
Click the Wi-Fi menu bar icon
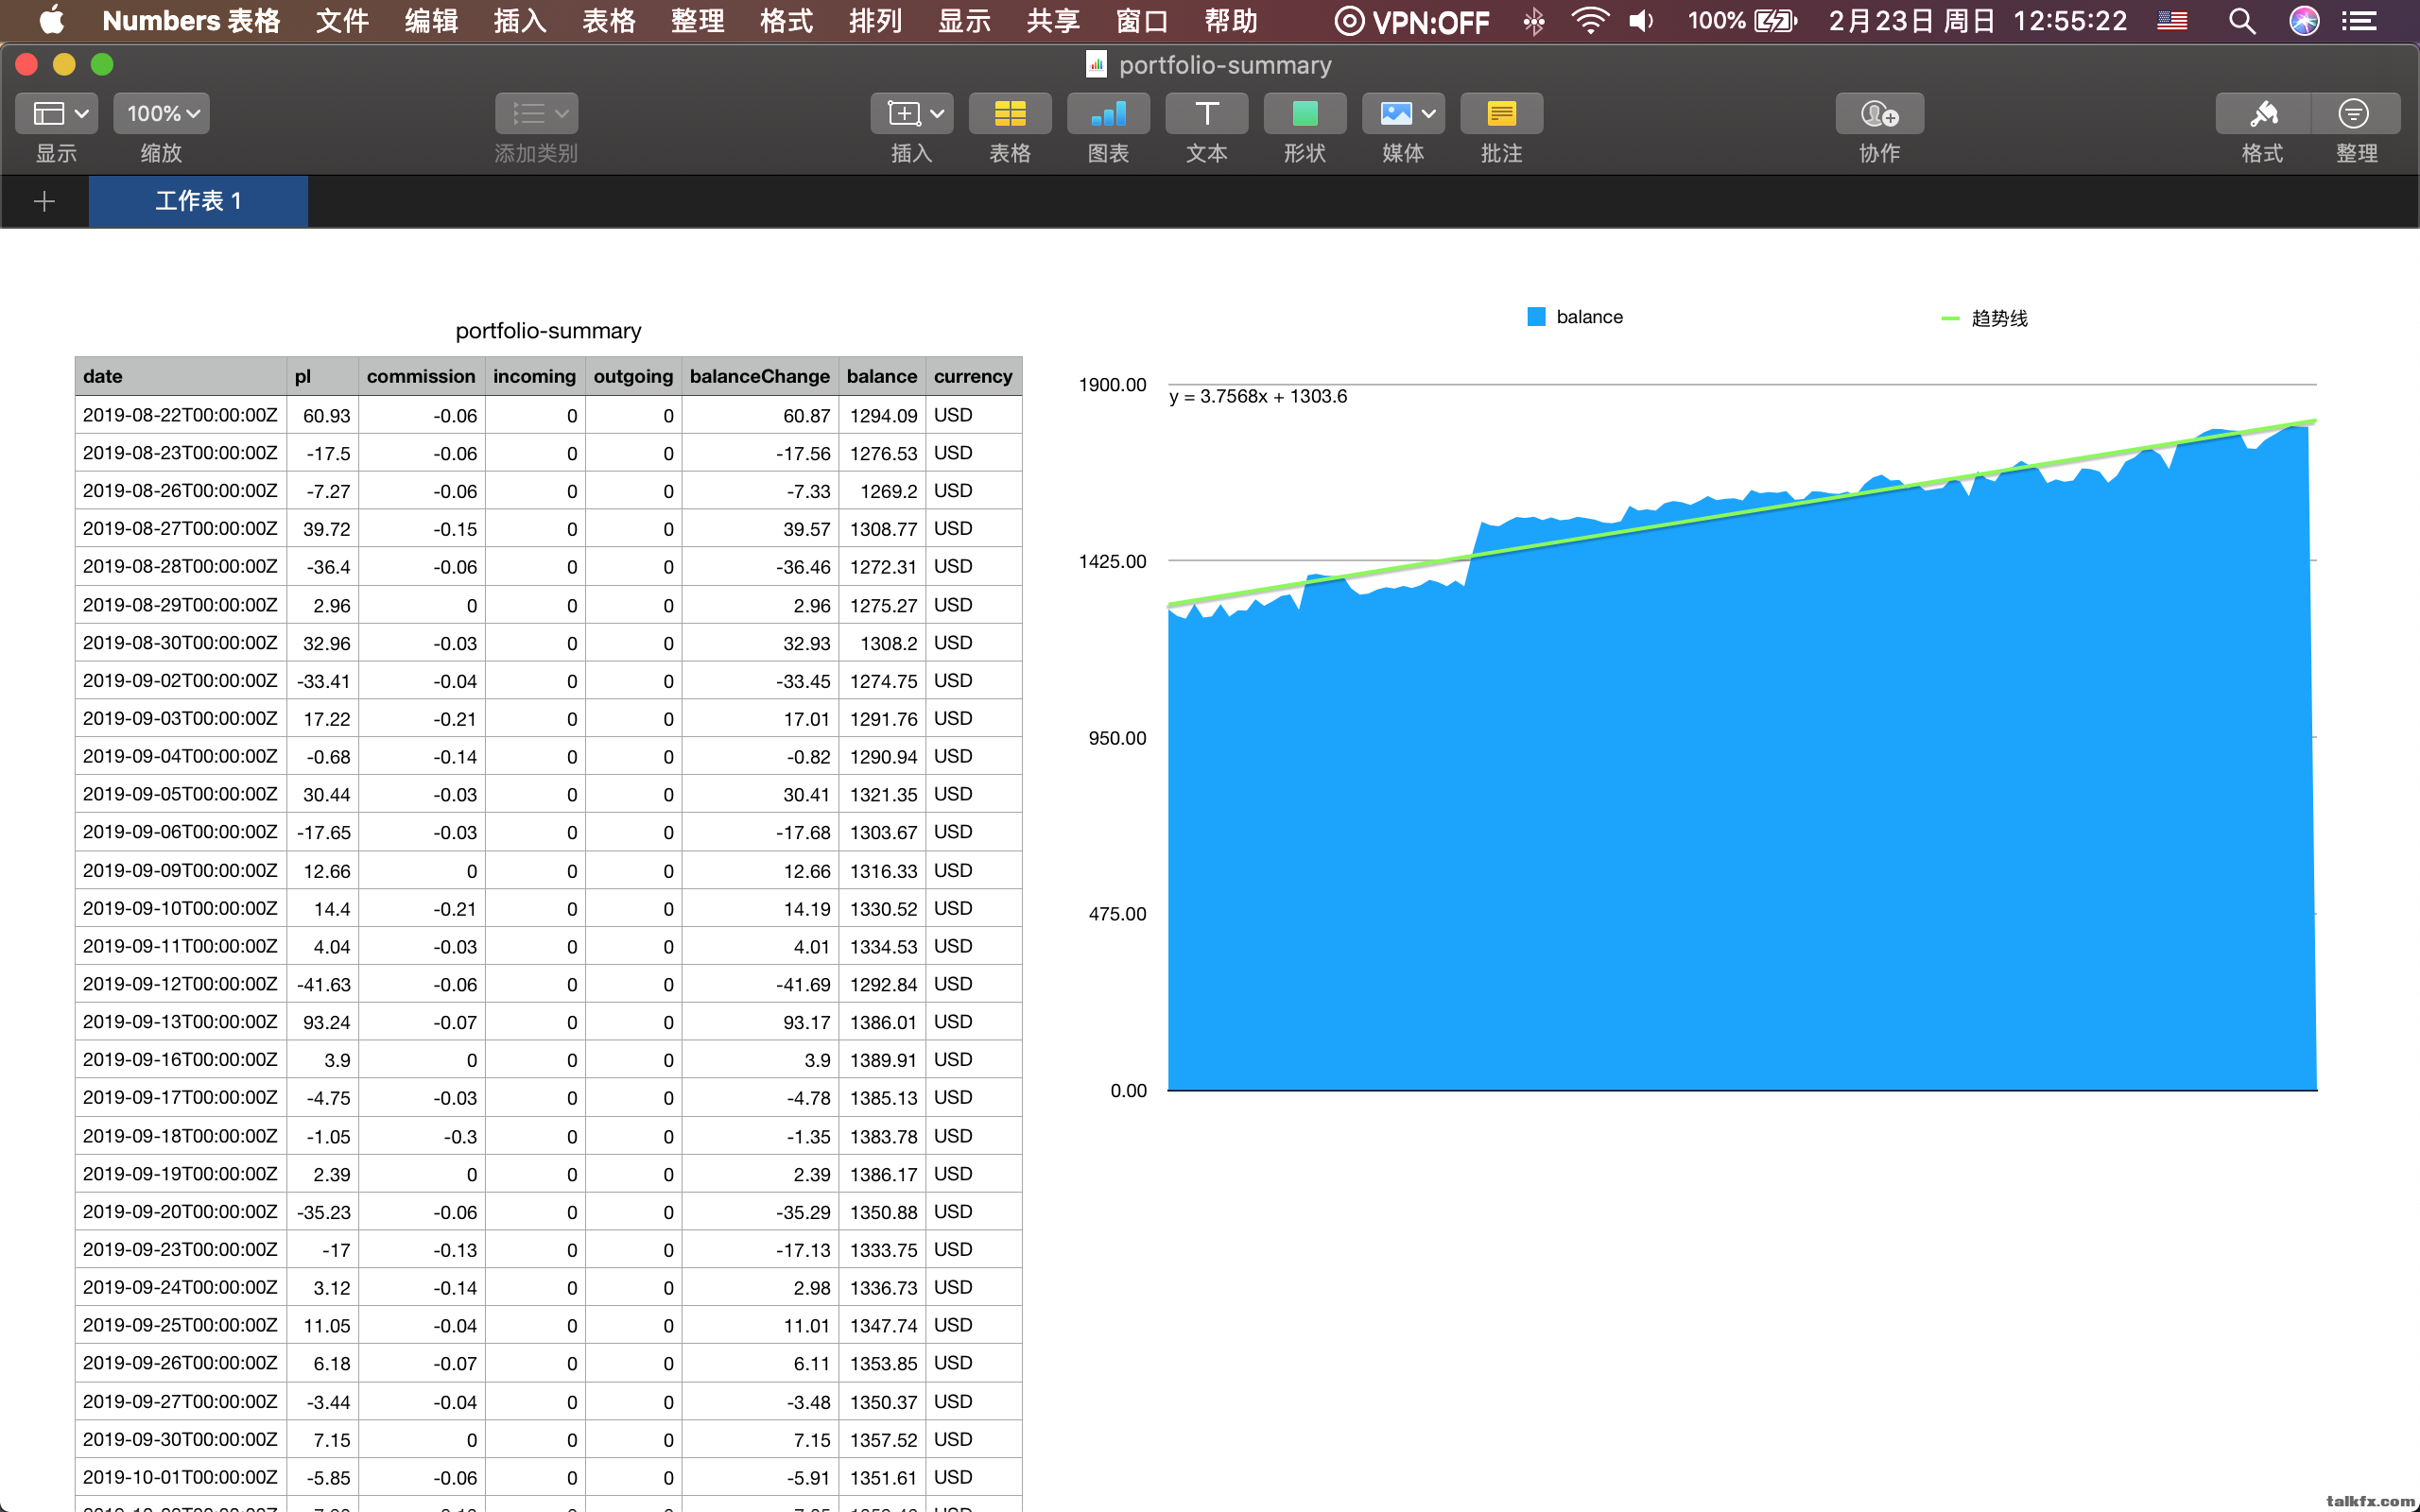pos(1590,20)
